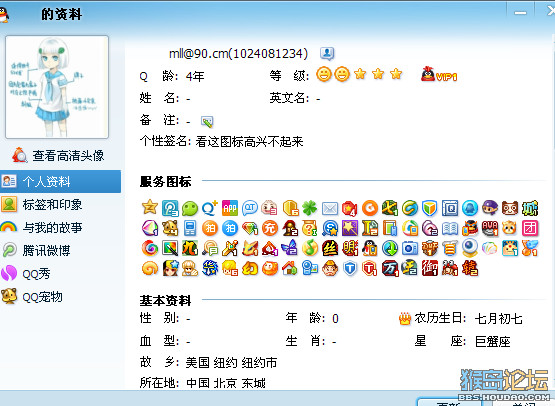Open the orange 拍 Paipai icon
555x406 pixels.
(210, 228)
